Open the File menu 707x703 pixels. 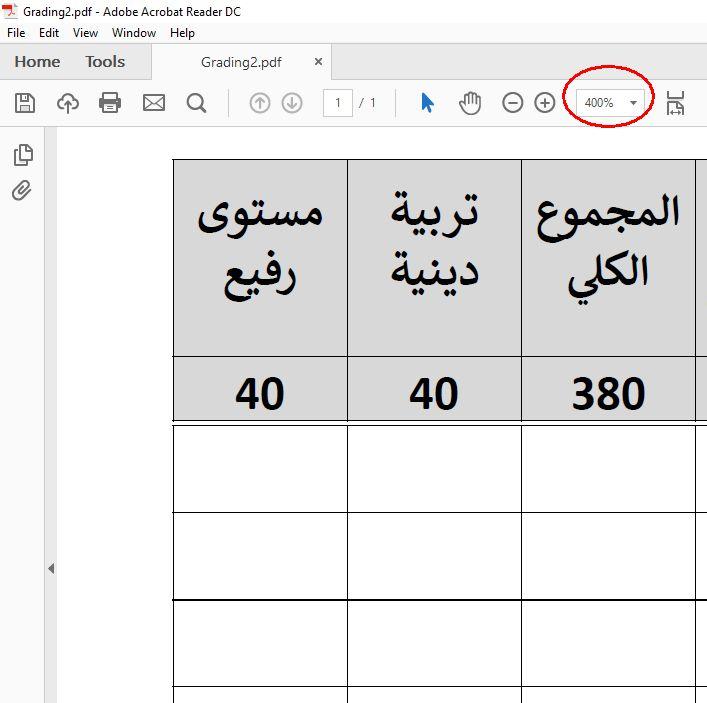pyautogui.click(x=16, y=33)
